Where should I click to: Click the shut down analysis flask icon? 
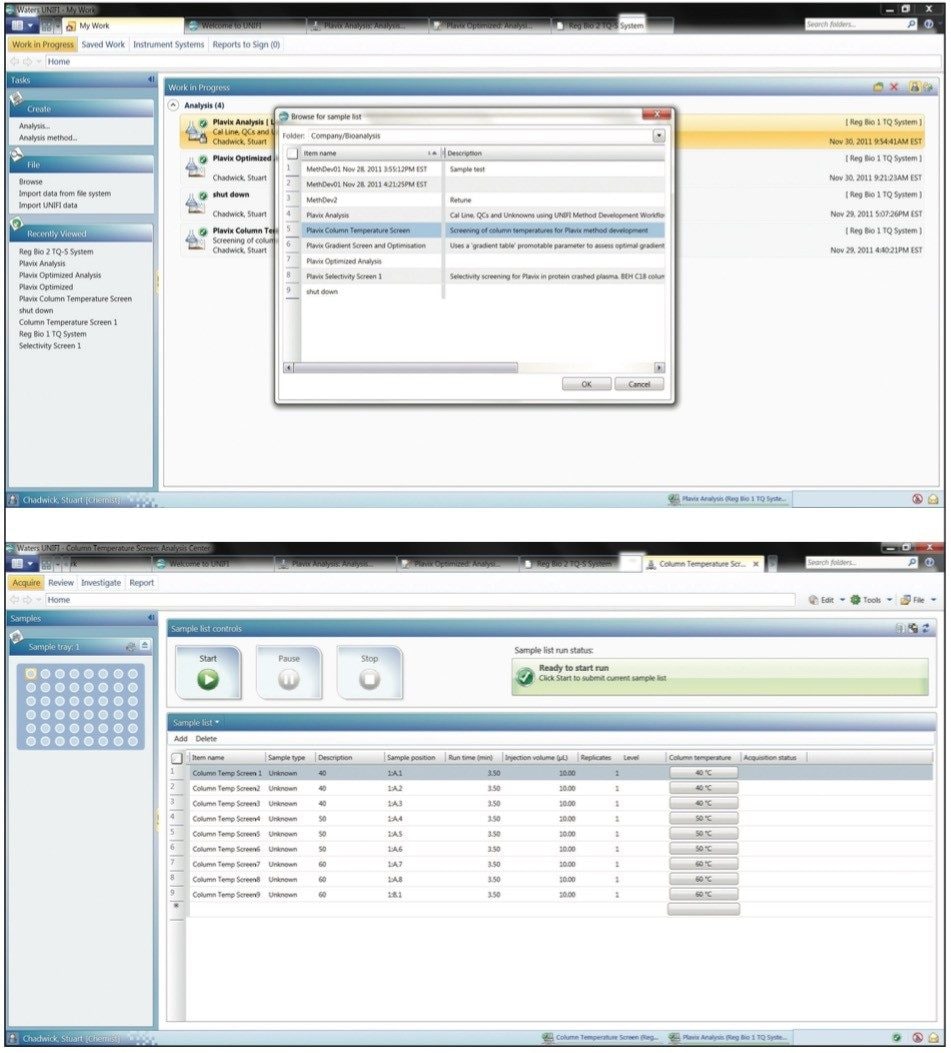(x=195, y=203)
